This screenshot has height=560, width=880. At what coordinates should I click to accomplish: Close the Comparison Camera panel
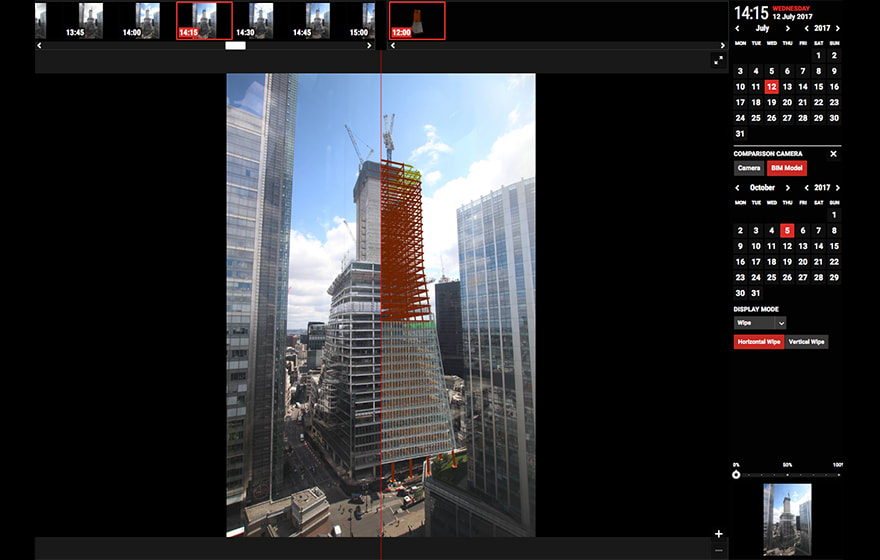(x=833, y=154)
